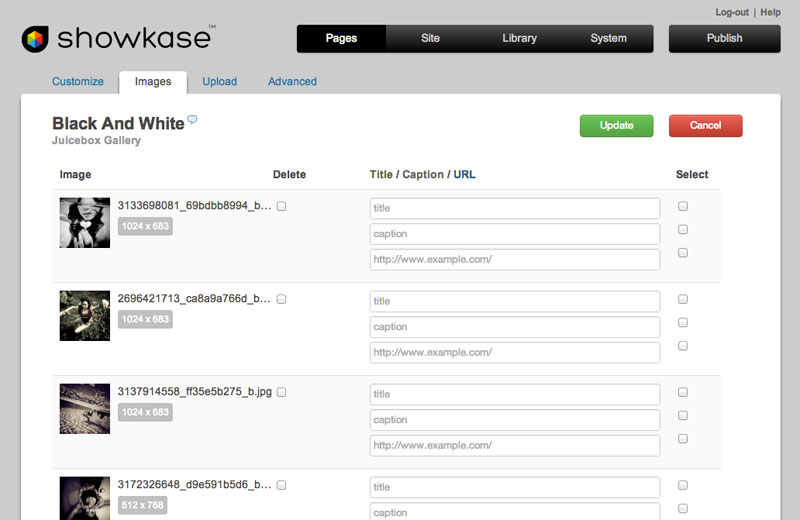Click 1024 x 683 badge under 3137914558 filename
Image resolution: width=800 pixels, height=520 pixels.
point(145,412)
